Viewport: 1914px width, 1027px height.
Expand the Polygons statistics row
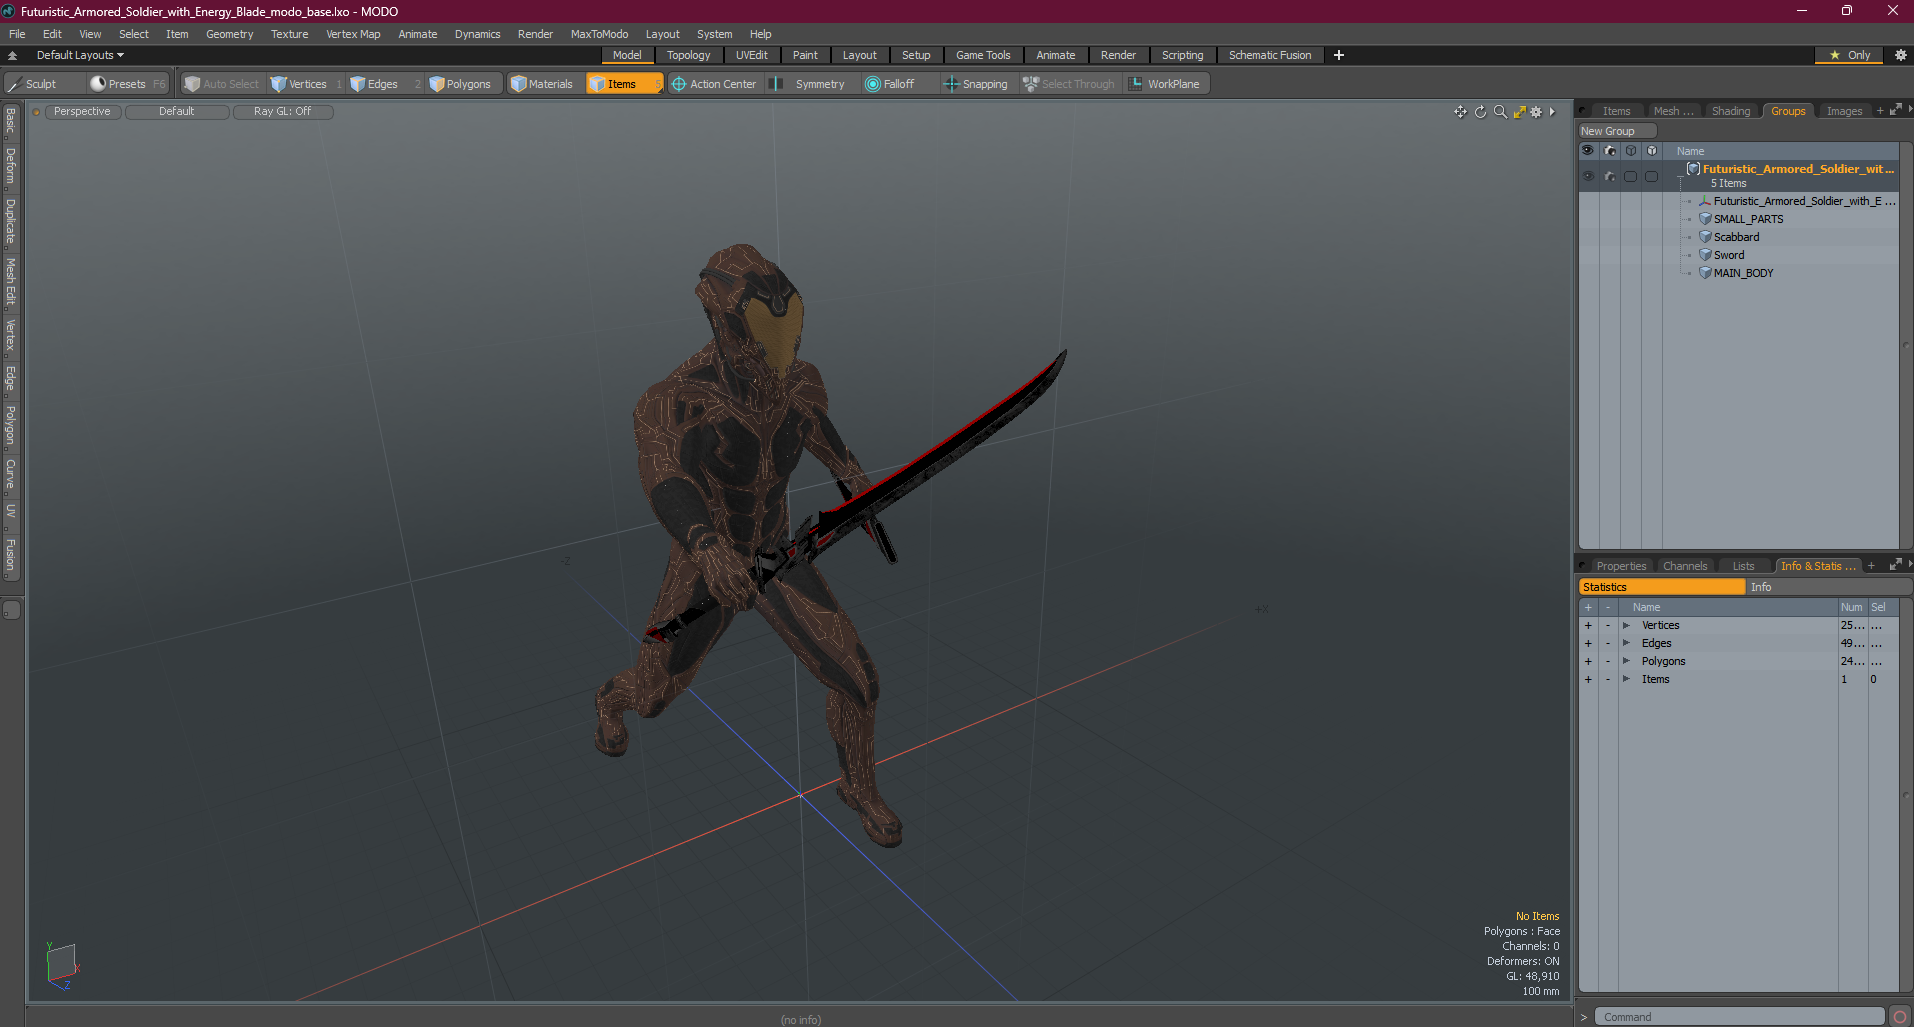1626,661
